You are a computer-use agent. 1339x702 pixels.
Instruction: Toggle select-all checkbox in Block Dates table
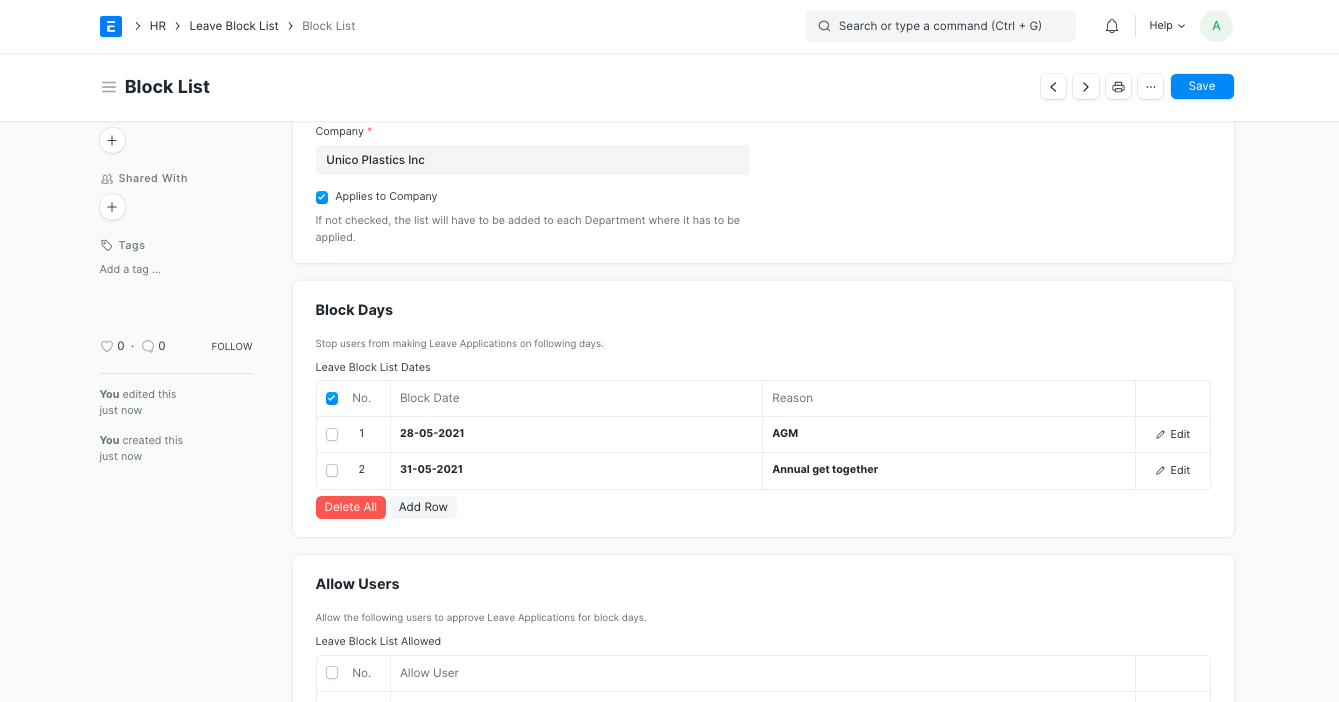[x=332, y=398]
